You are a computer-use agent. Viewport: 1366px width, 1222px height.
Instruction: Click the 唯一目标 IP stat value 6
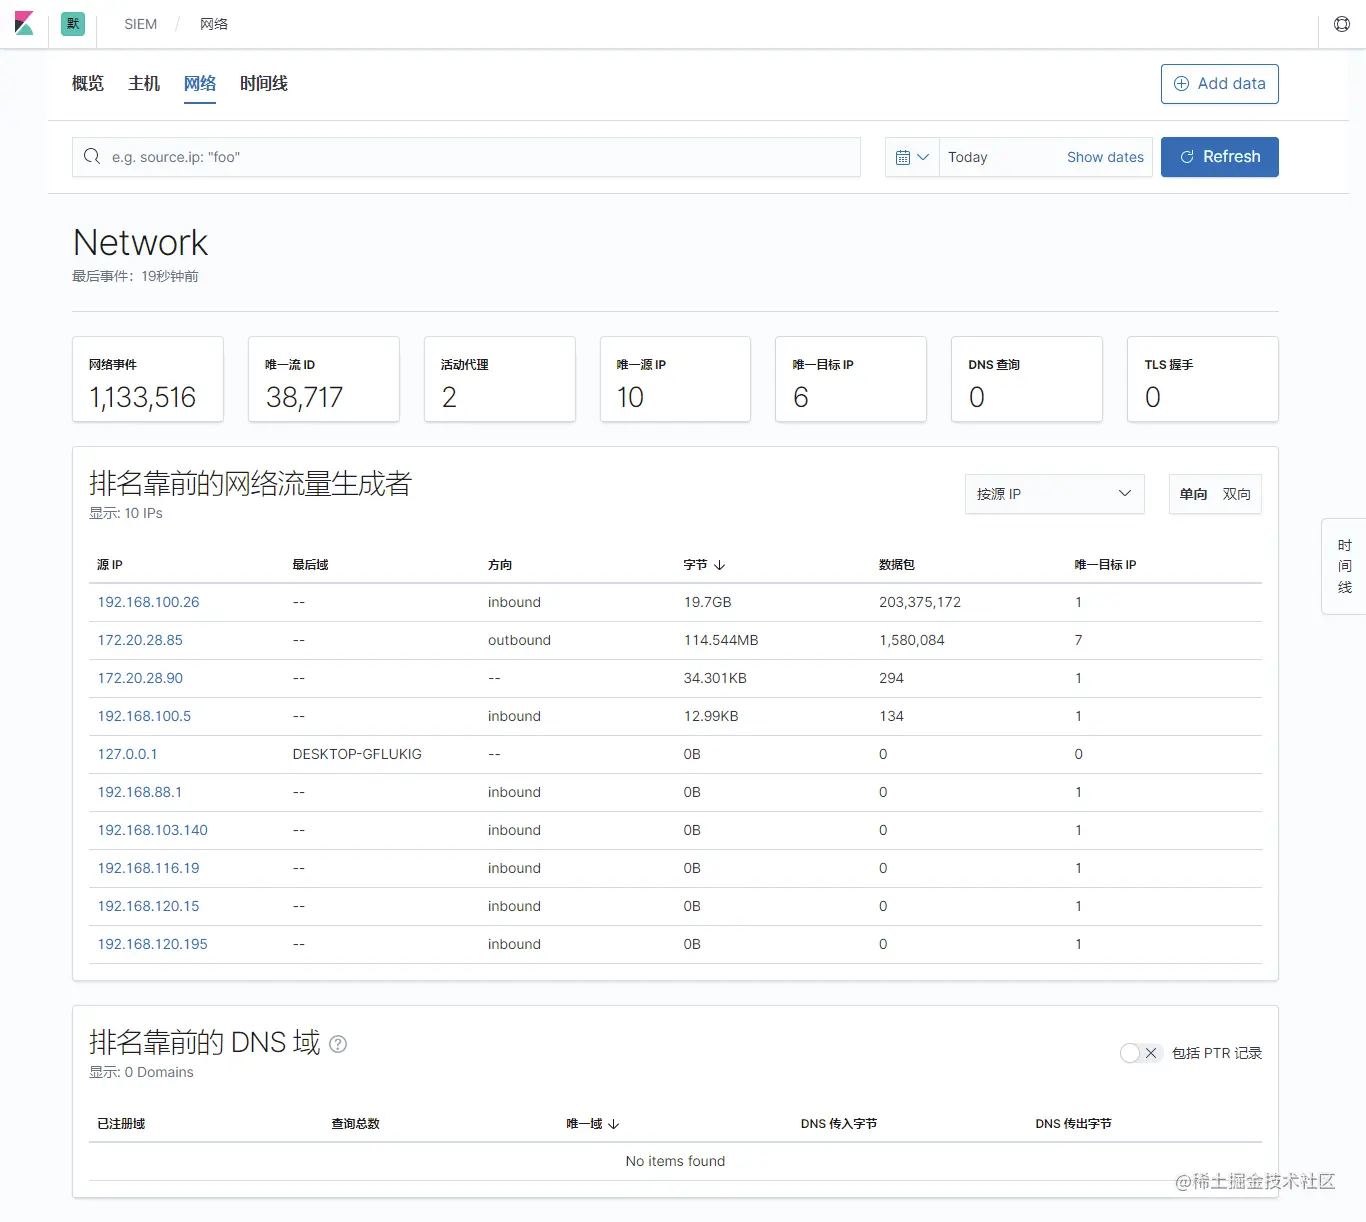point(801,398)
